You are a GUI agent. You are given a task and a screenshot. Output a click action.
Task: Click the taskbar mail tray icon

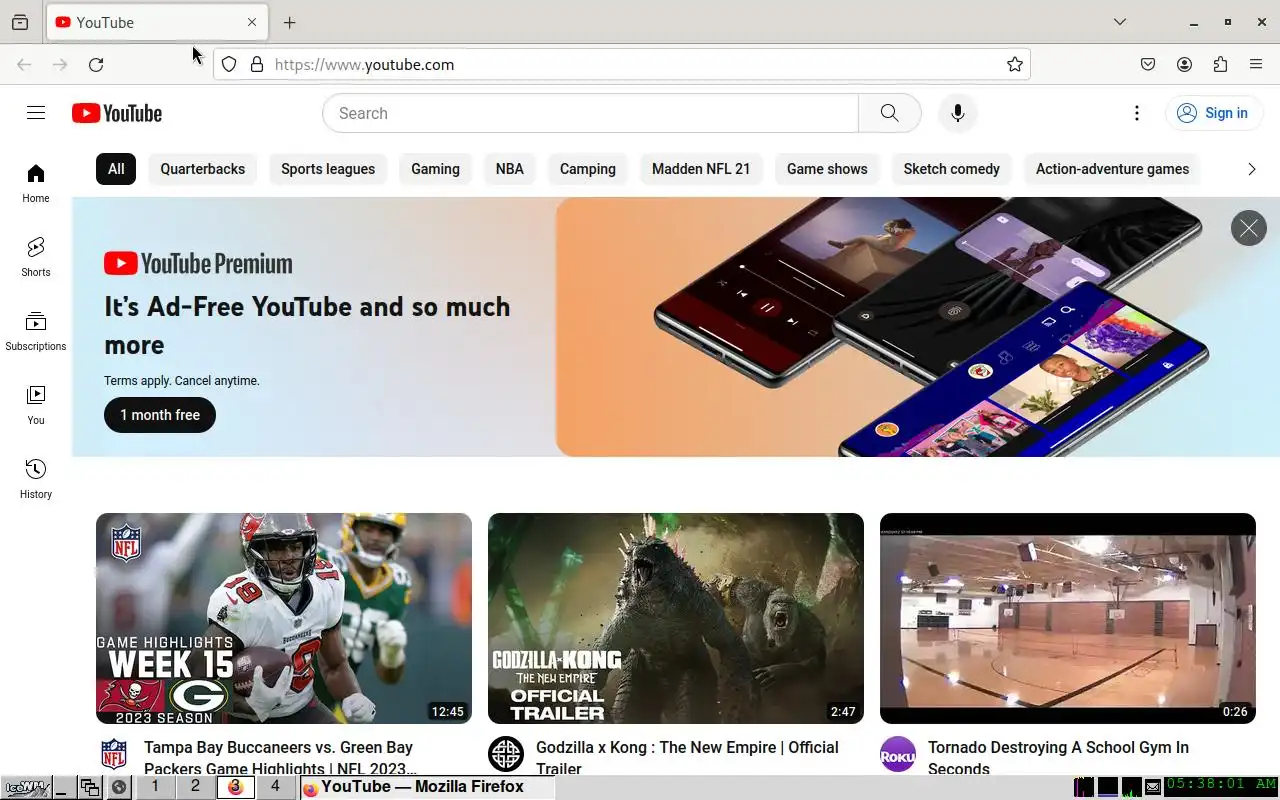click(x=1153, y=787)
